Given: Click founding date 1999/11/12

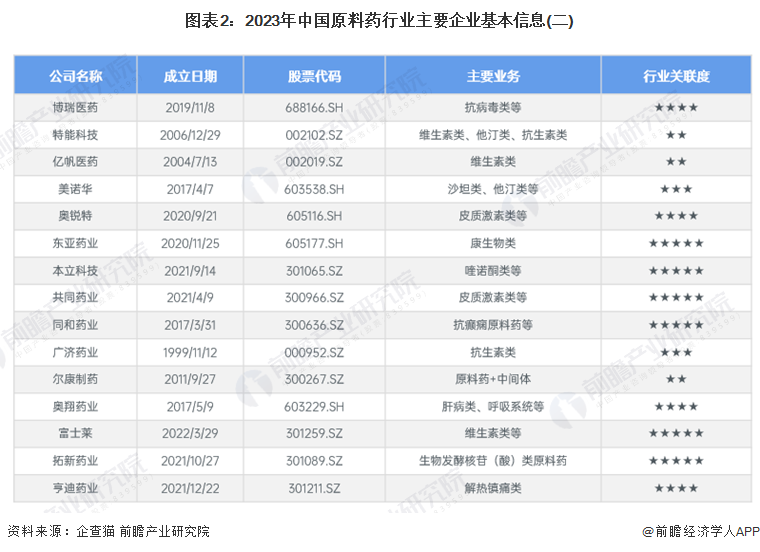Looking at the screenshot, I should pos(190,352).
